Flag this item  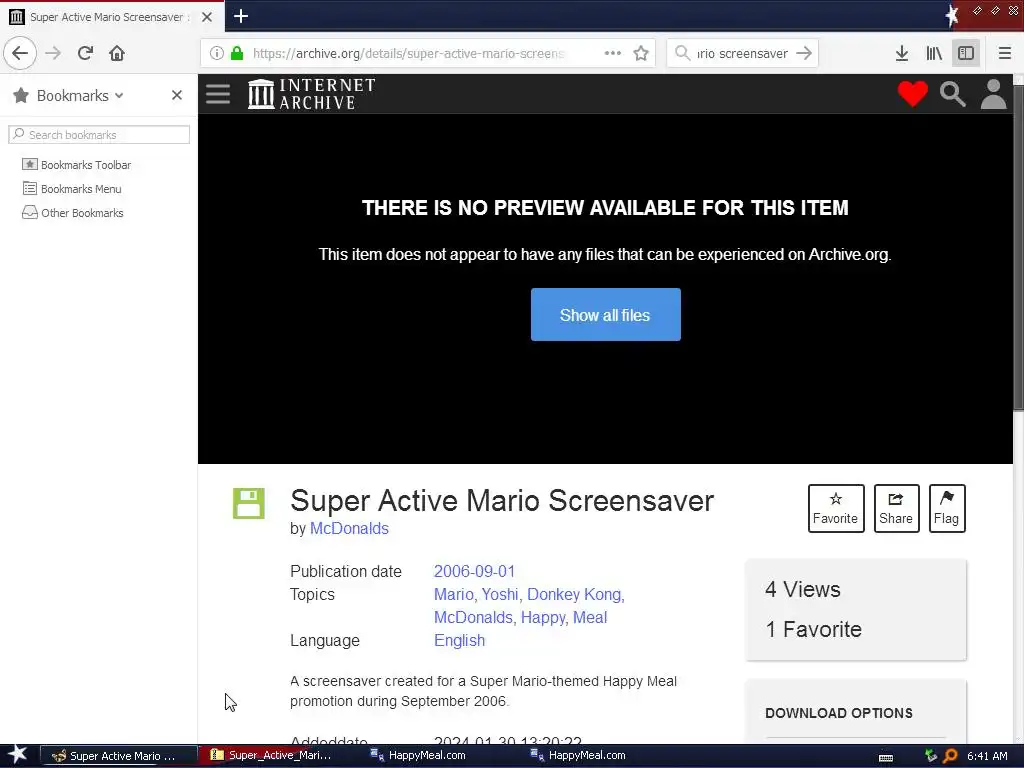click(x=946, y=508)
